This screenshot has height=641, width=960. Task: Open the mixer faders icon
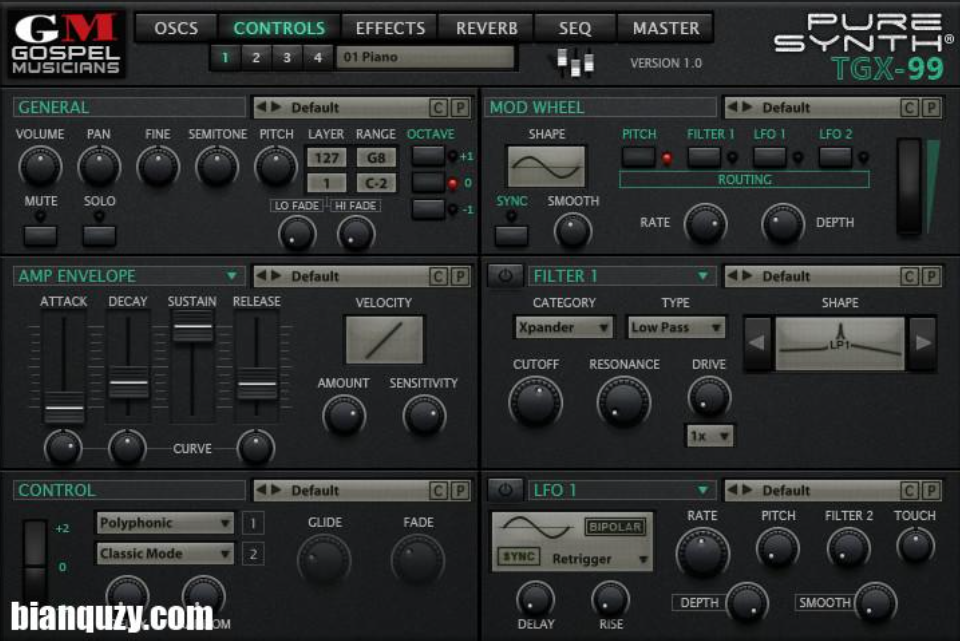pos(575,62)
